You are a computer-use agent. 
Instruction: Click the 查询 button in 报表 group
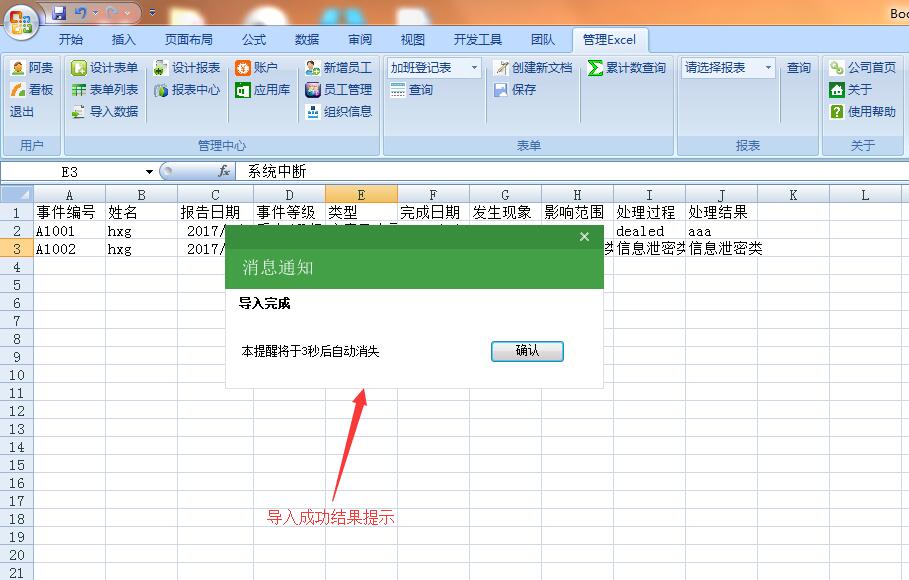(x=798, y=68)
